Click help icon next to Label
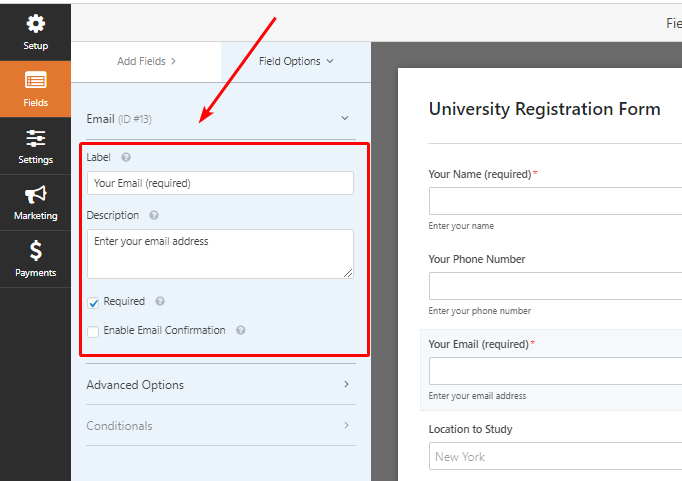Screen dimensions: 682x481 [x=126, y=158]
